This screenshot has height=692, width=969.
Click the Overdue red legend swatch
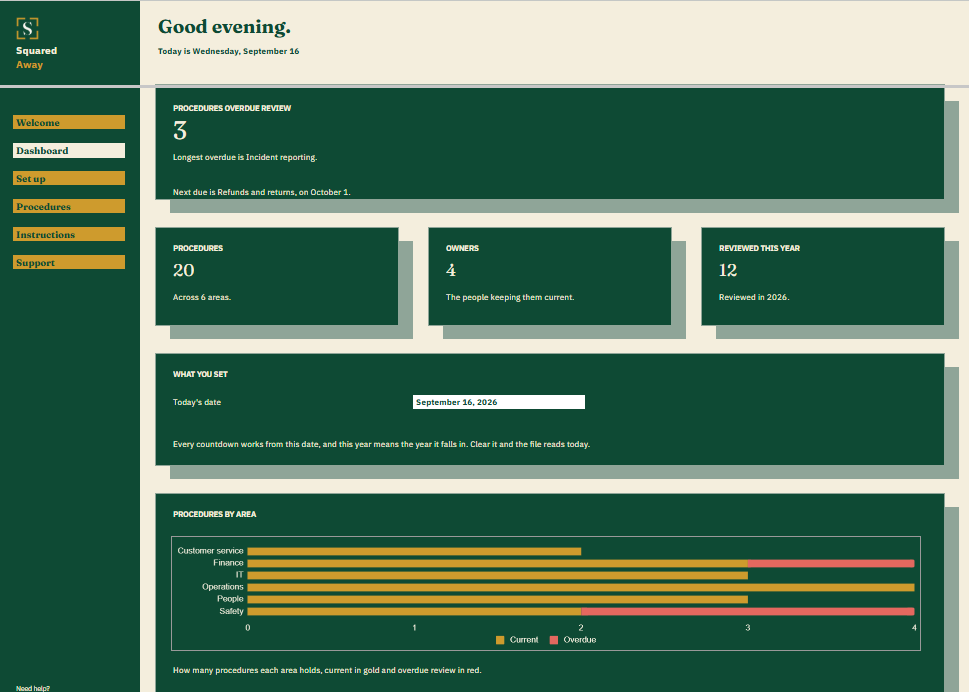pyautogui.click(x=554, y=640)
